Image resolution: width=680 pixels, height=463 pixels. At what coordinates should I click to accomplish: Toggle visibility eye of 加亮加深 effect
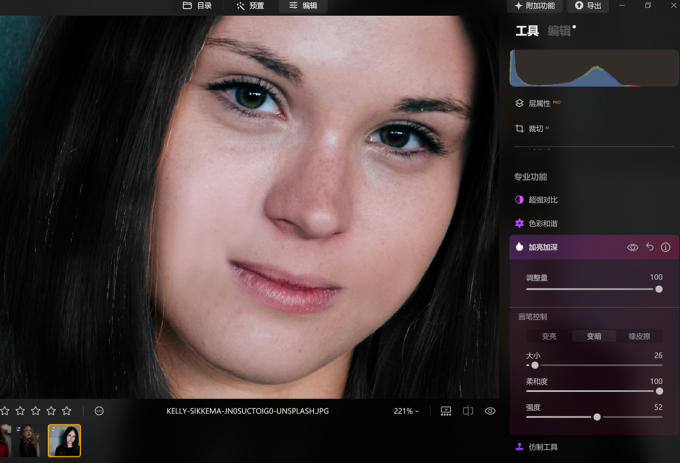(x=632, y=247)
